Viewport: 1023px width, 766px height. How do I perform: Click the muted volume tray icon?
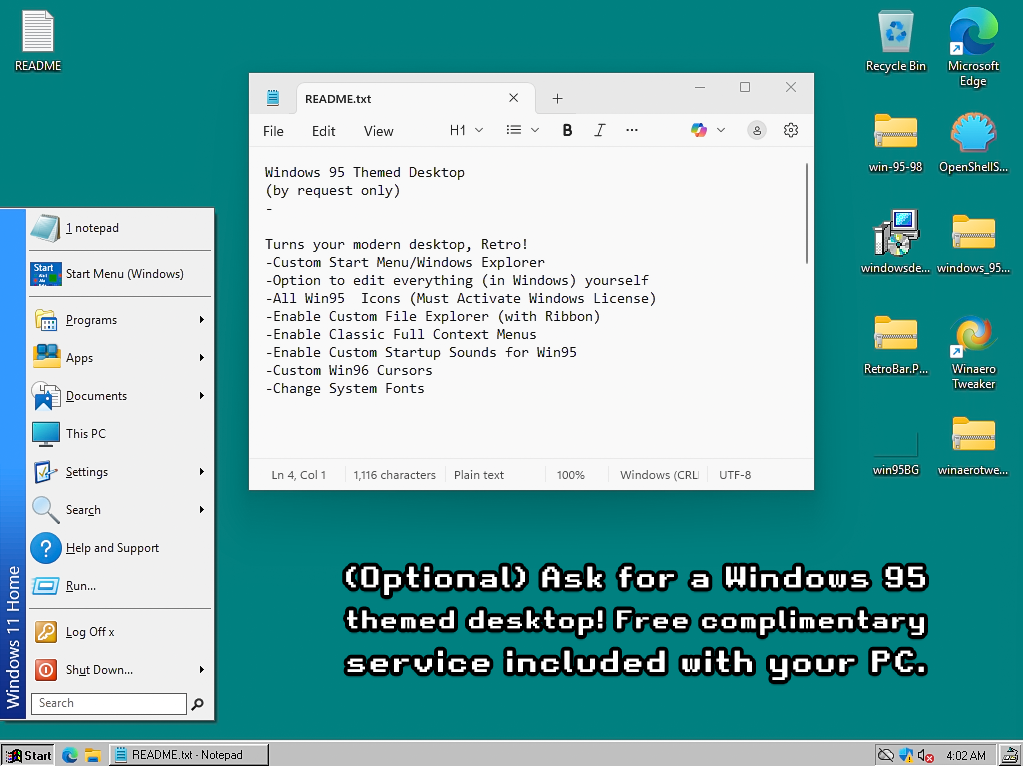click(925, 755)
